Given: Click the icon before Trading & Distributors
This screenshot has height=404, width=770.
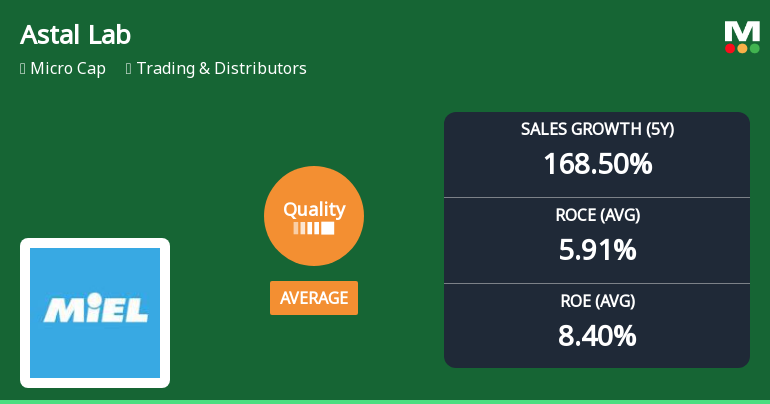Looking at the screenshot, I should [129, 69].
